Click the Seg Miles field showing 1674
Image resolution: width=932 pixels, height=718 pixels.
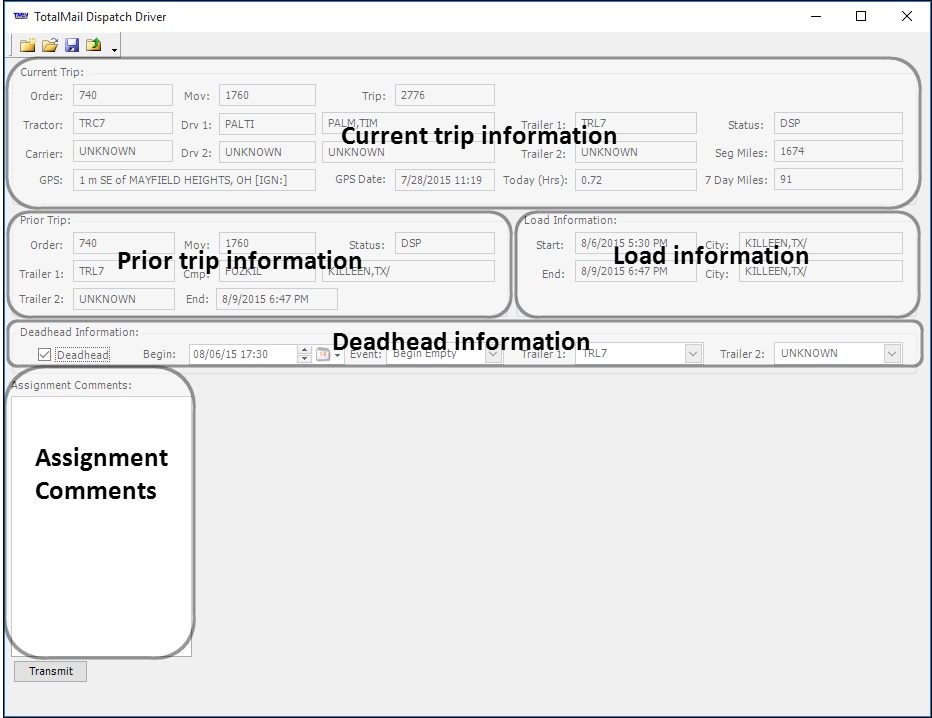pos(838,151)
